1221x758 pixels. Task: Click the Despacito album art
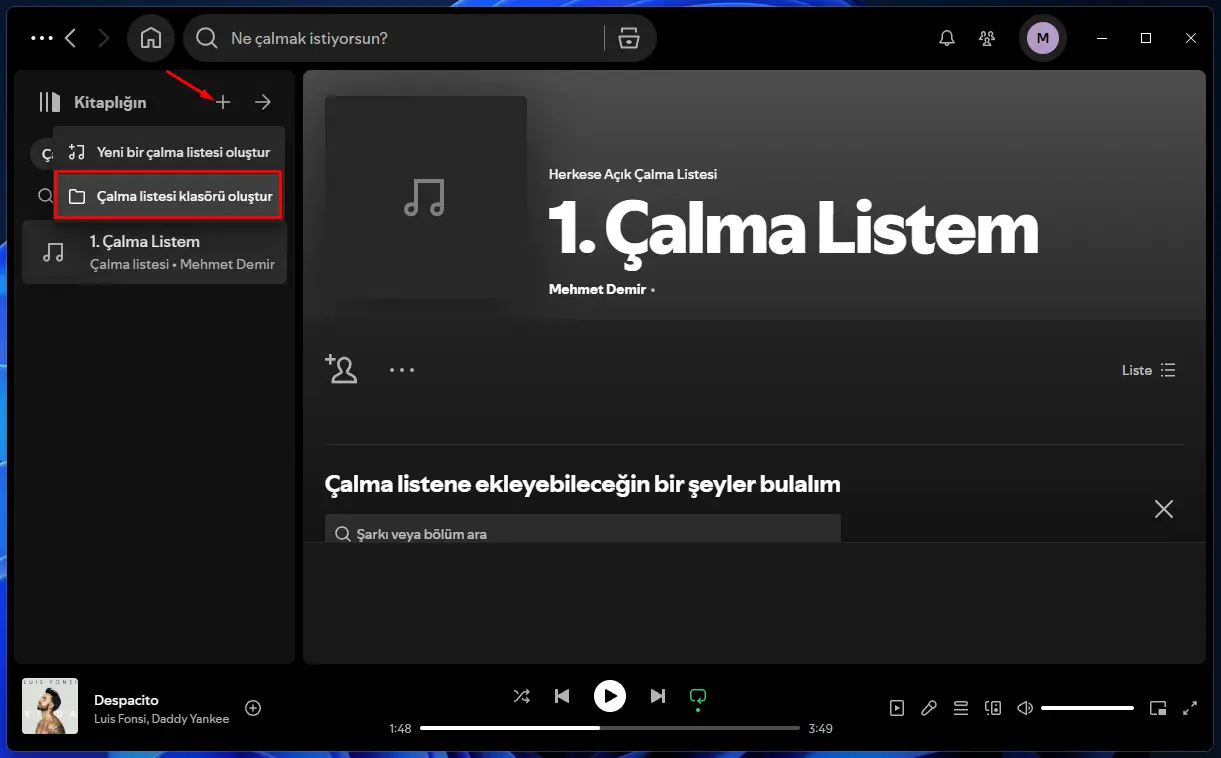pos(50,707)
